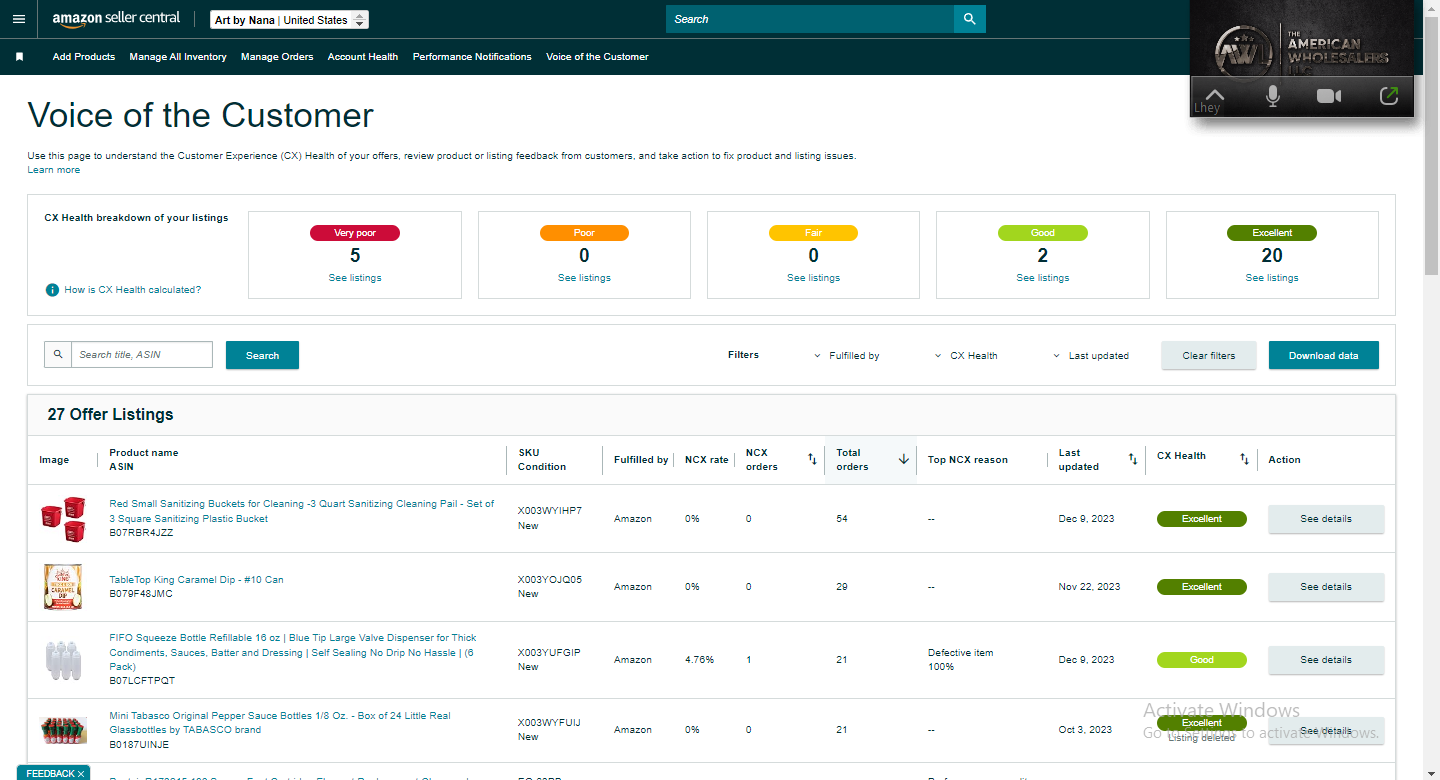1440x780 pixels.
Task: Click ASIN B079F48JMC text
Action: [x=141, y=594]
